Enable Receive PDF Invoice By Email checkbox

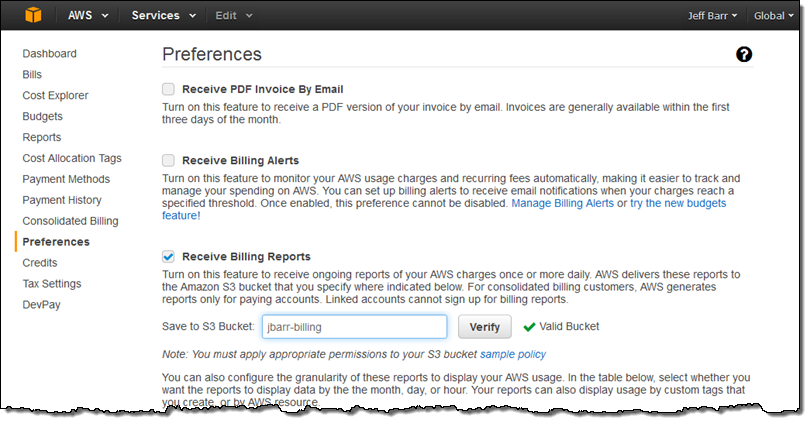coord(168,89)
